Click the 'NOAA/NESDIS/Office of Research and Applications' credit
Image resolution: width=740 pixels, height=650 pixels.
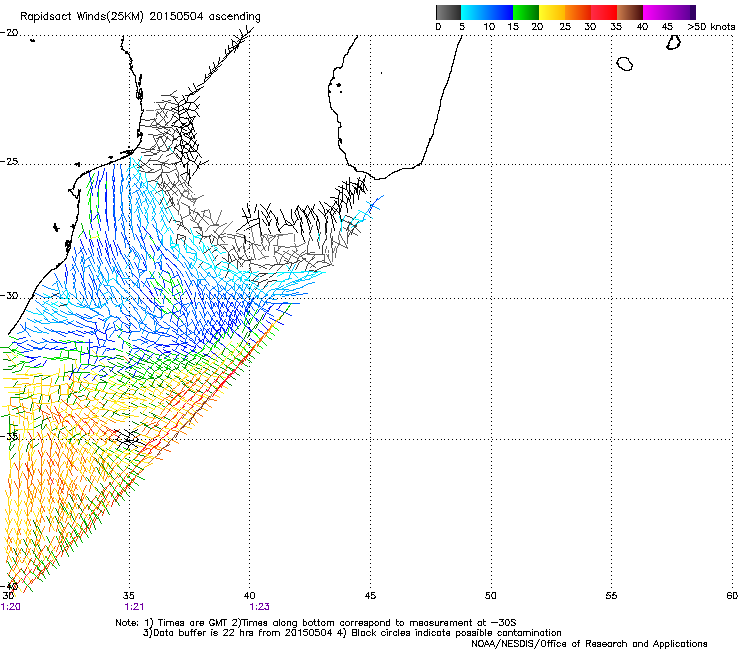coord(589,644)
